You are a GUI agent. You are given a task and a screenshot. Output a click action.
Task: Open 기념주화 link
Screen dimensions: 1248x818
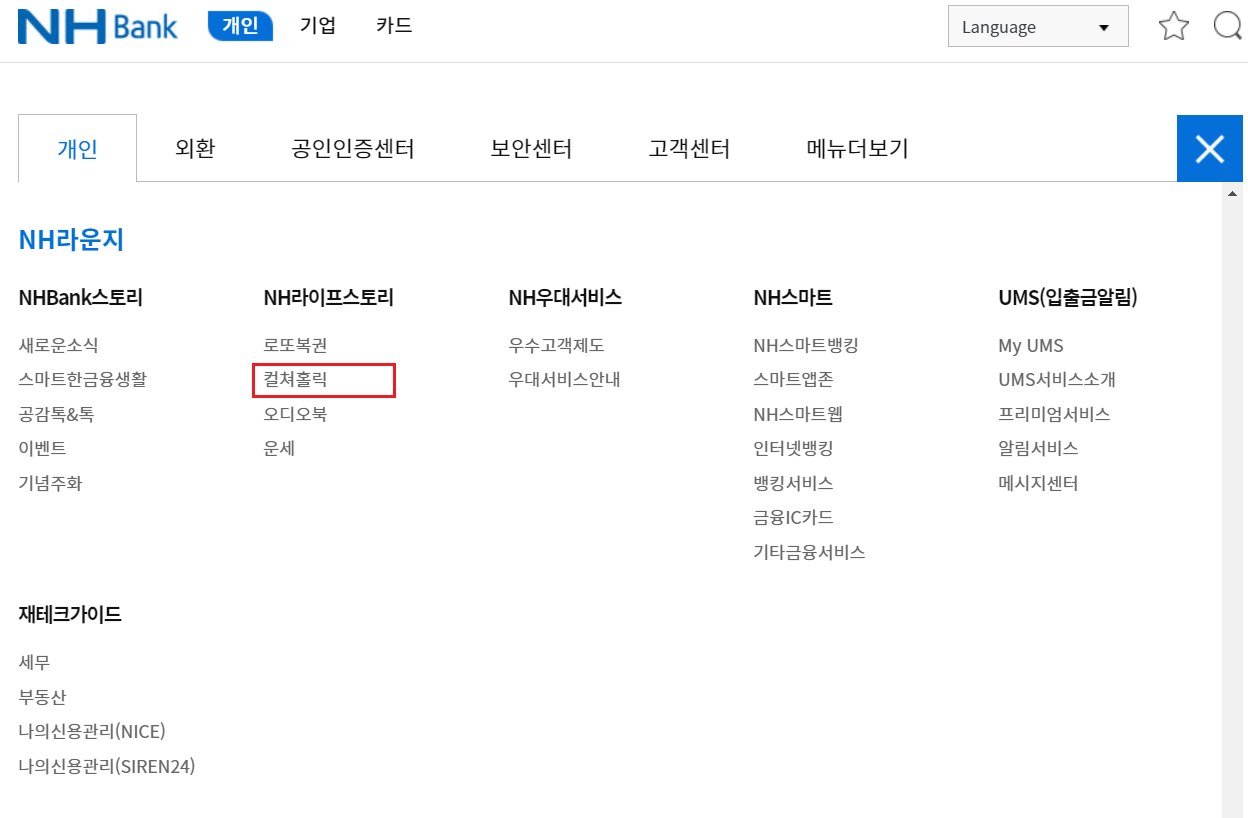(x=50, y=483)
